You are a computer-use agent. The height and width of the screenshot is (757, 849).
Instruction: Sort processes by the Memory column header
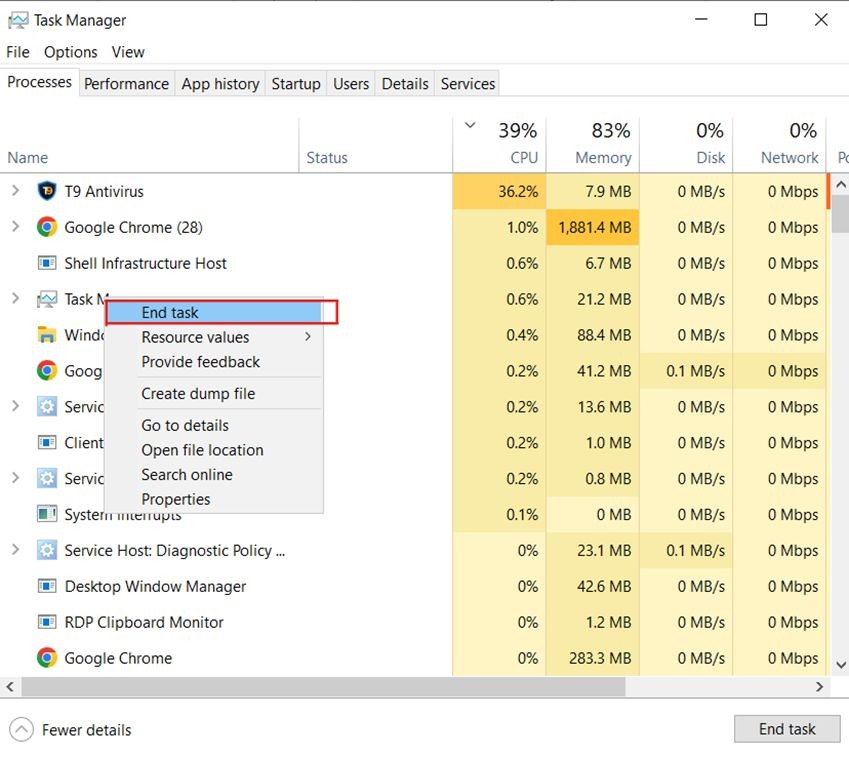point(602,157)
